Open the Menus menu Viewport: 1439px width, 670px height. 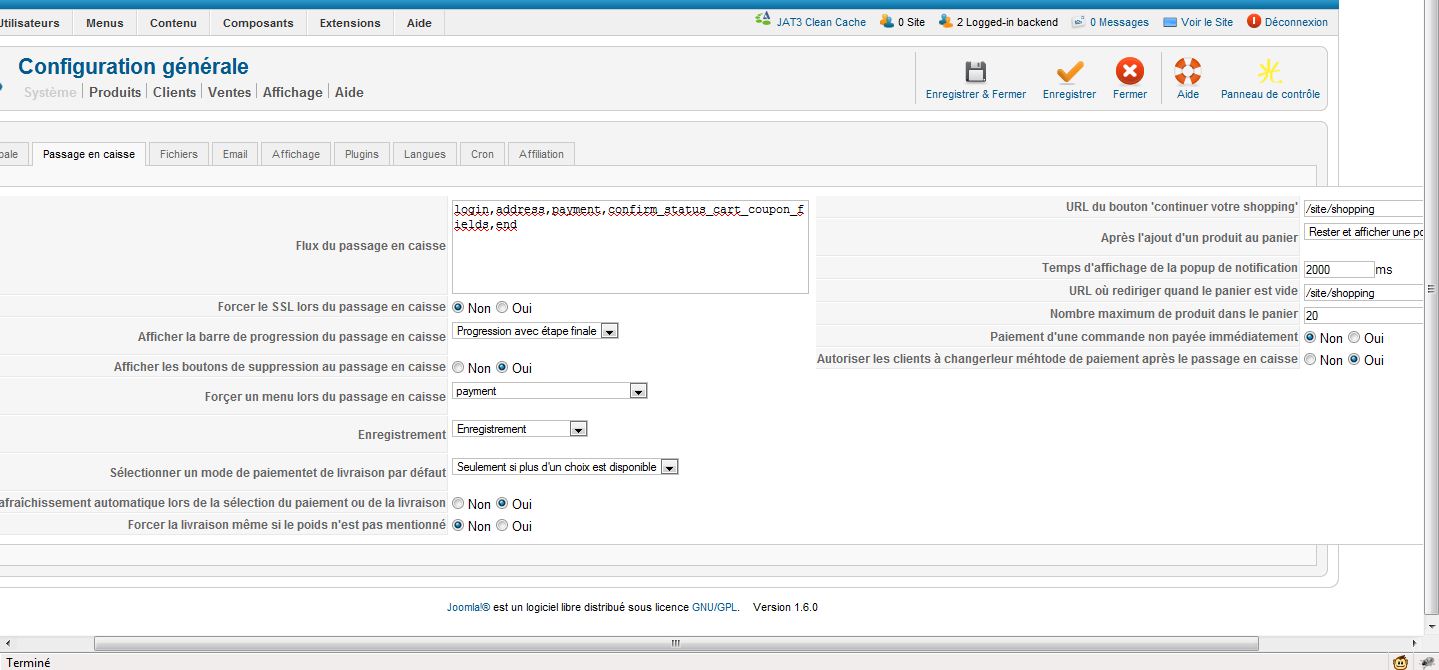click(x=105, y=23)
